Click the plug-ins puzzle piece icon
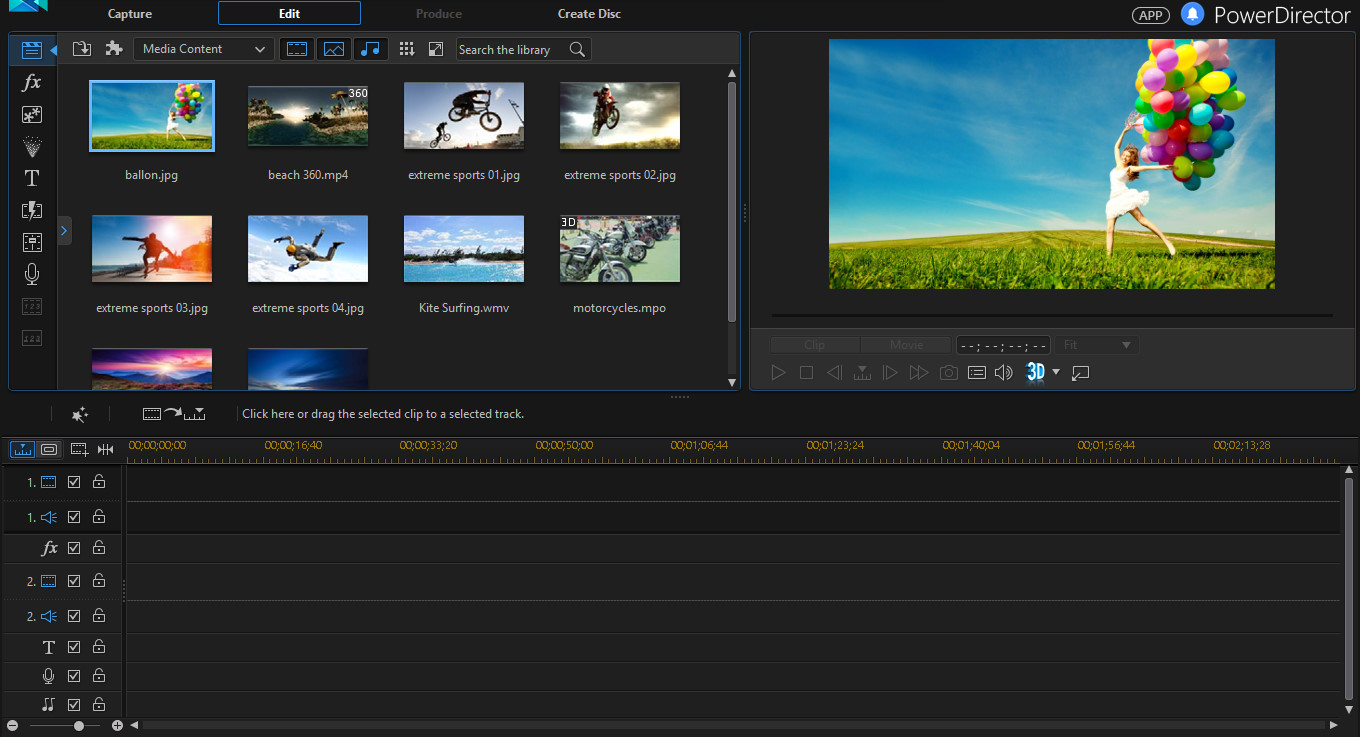Viewport: 1360px width, 737px height. pyautogui.click(x=114, y=49)
